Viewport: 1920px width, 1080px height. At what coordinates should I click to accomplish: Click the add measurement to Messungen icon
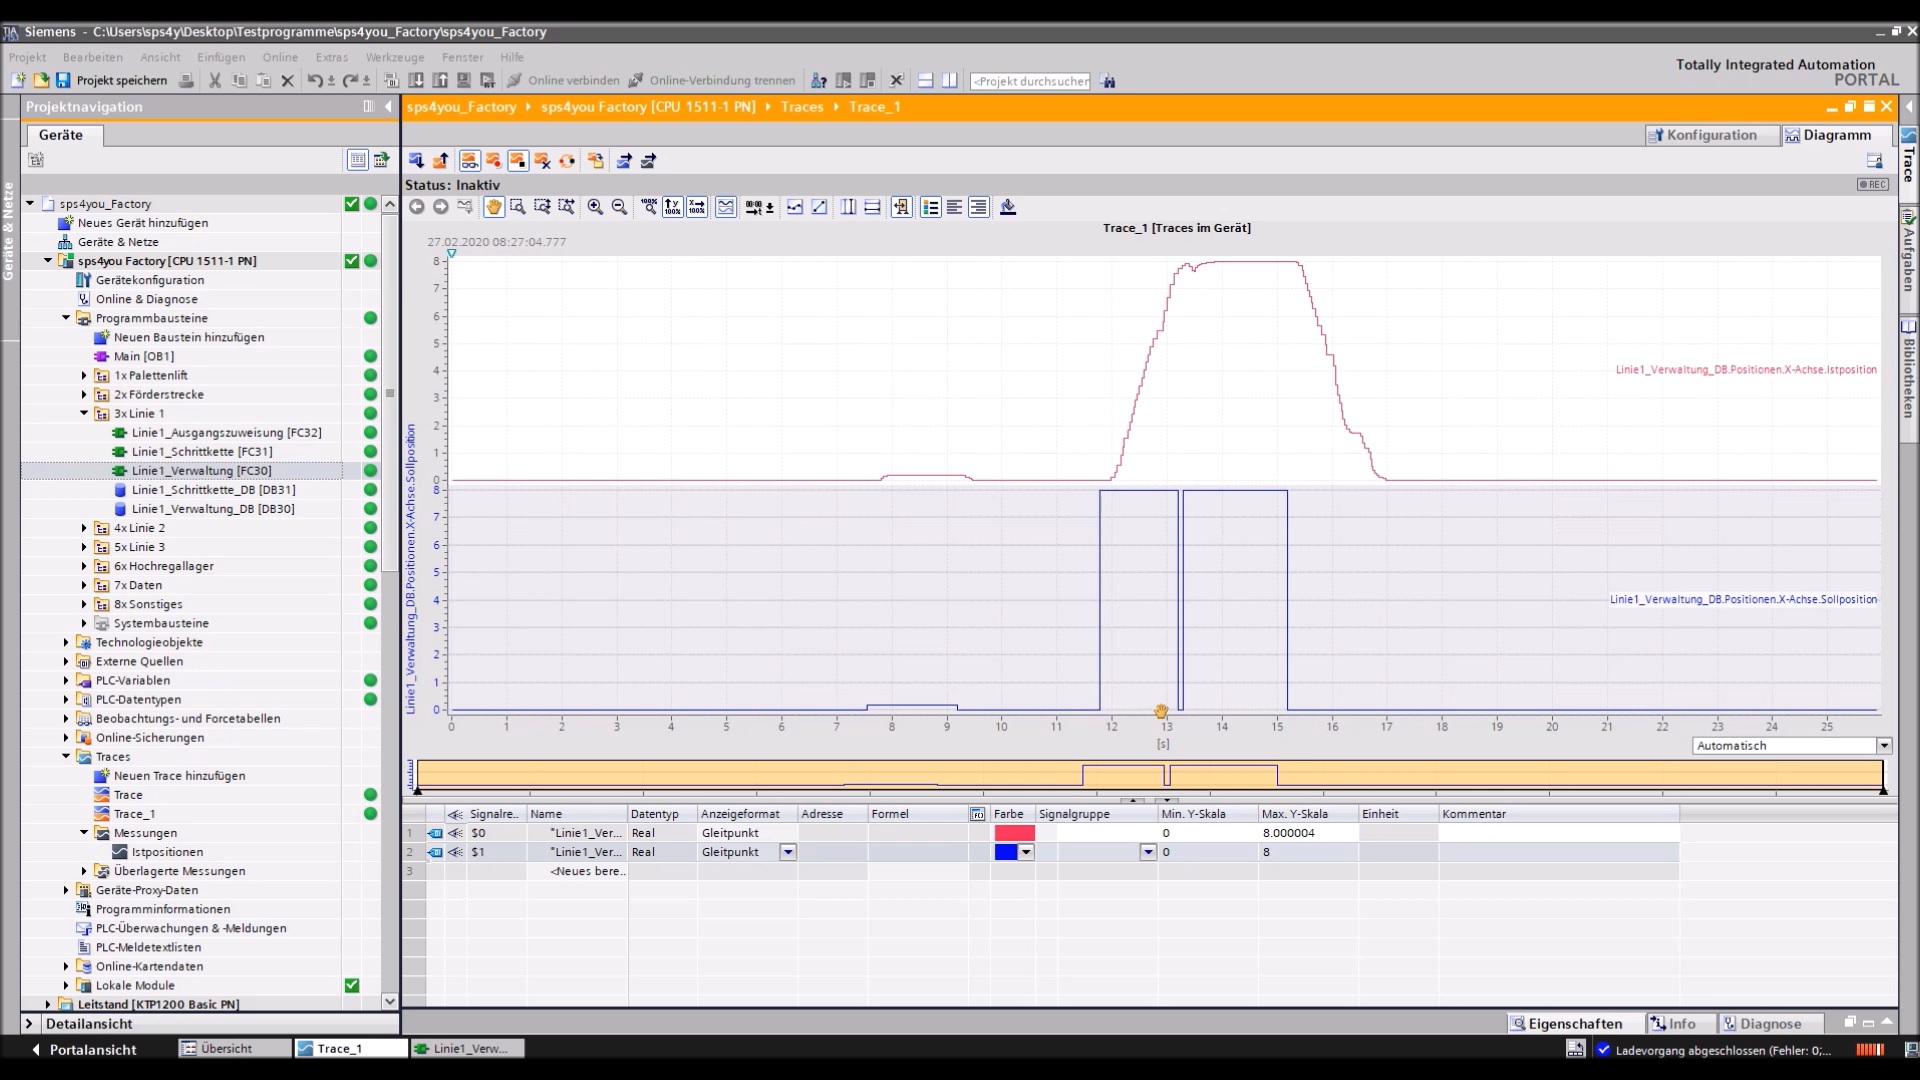coord(595,161)
